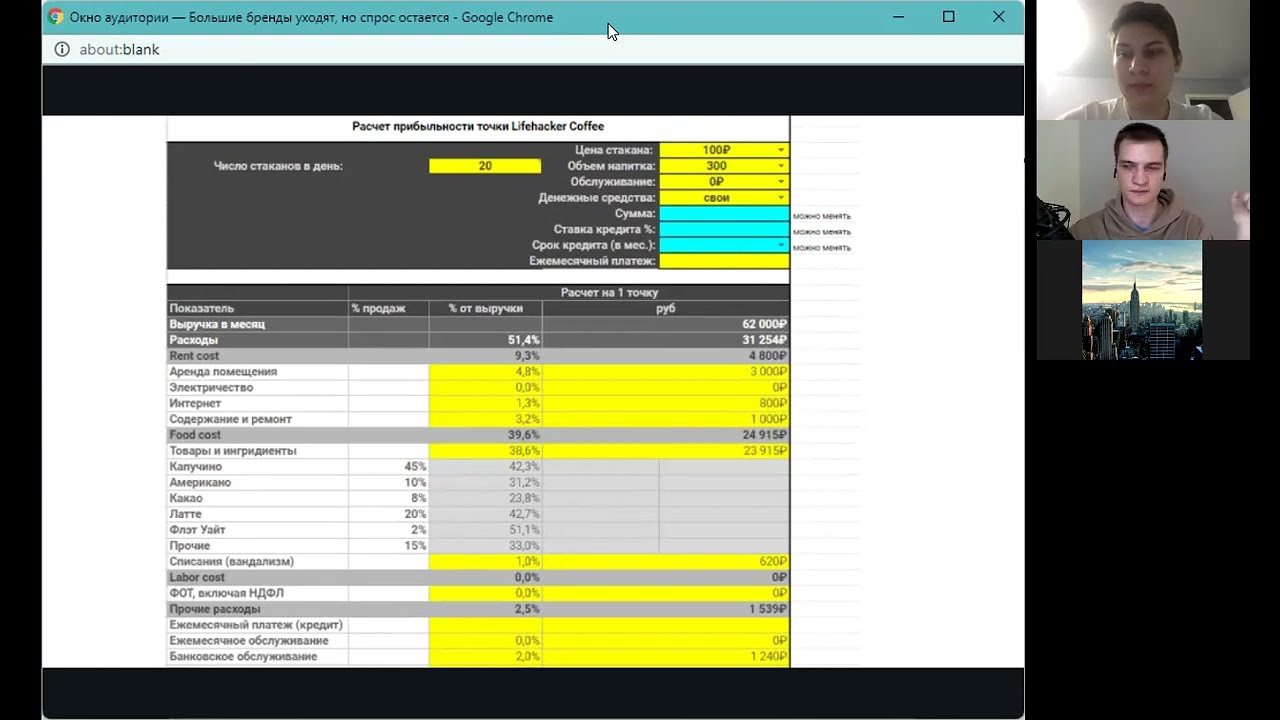Click the Ежемесячный платеж (кредит) row label

pos(256,625)
